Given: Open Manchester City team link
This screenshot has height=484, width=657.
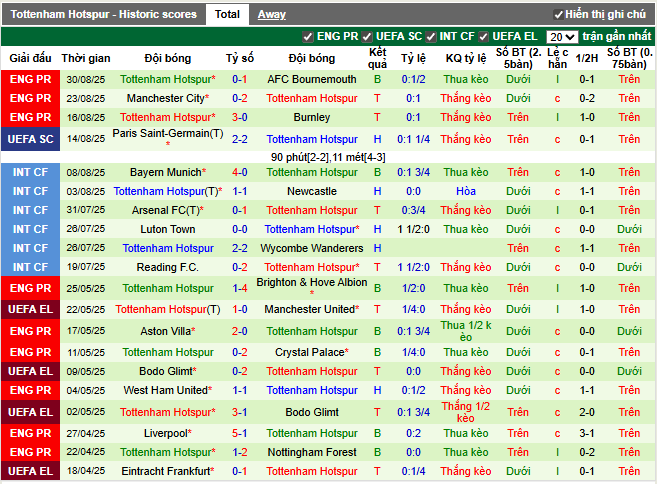Looking at the screenshot, I should 166,98.
